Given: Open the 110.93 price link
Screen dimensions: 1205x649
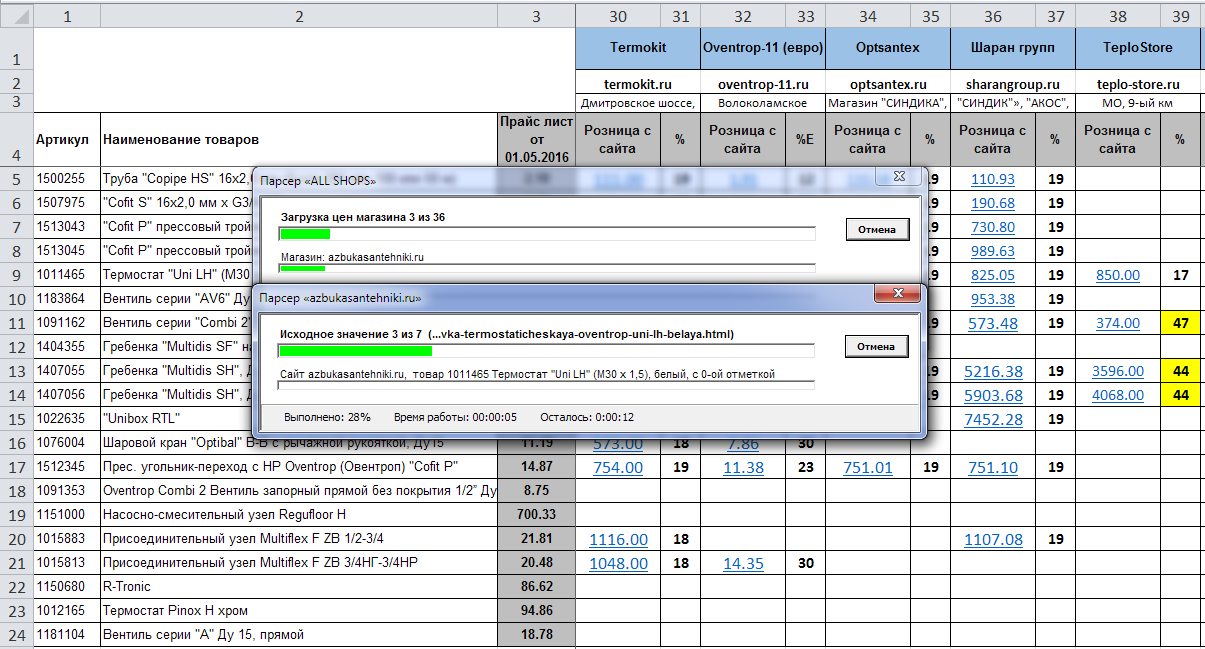Looking at the screenshot, I should point(992,179).
